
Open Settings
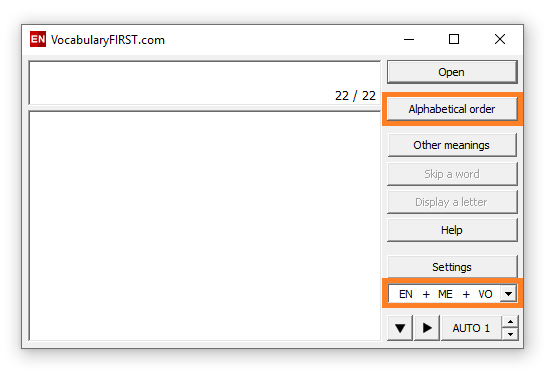(x=452, y=267)
